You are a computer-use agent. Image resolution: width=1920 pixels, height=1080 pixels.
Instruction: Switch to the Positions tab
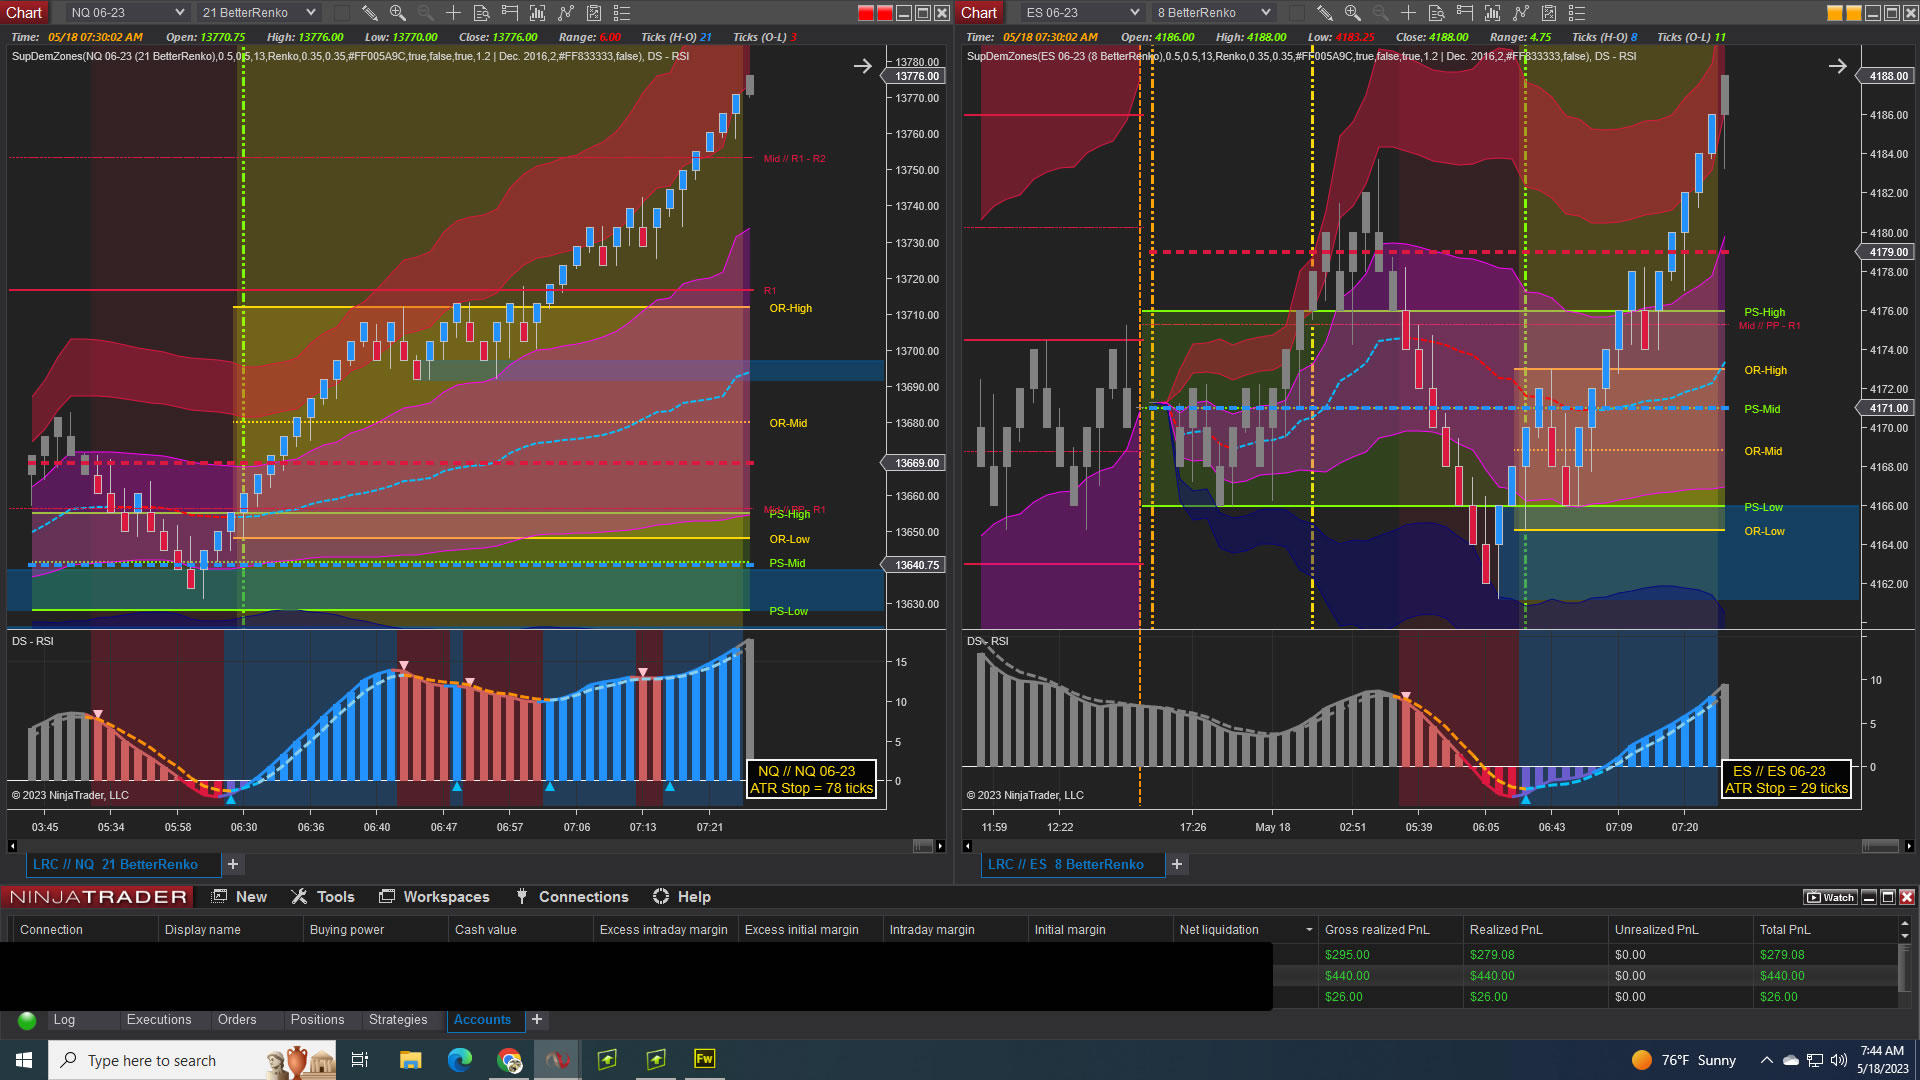click(317, 1020)
